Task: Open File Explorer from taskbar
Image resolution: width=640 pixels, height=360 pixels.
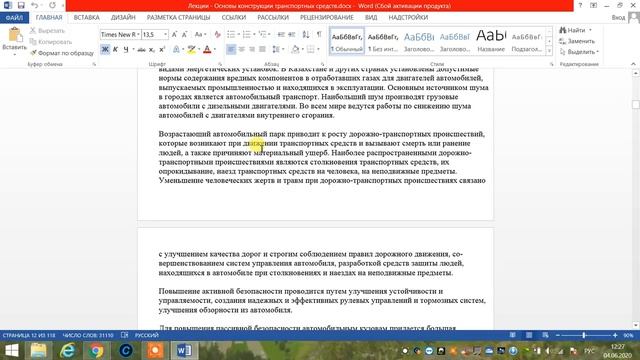Action: pyautogui.click(x=38, y=351)
